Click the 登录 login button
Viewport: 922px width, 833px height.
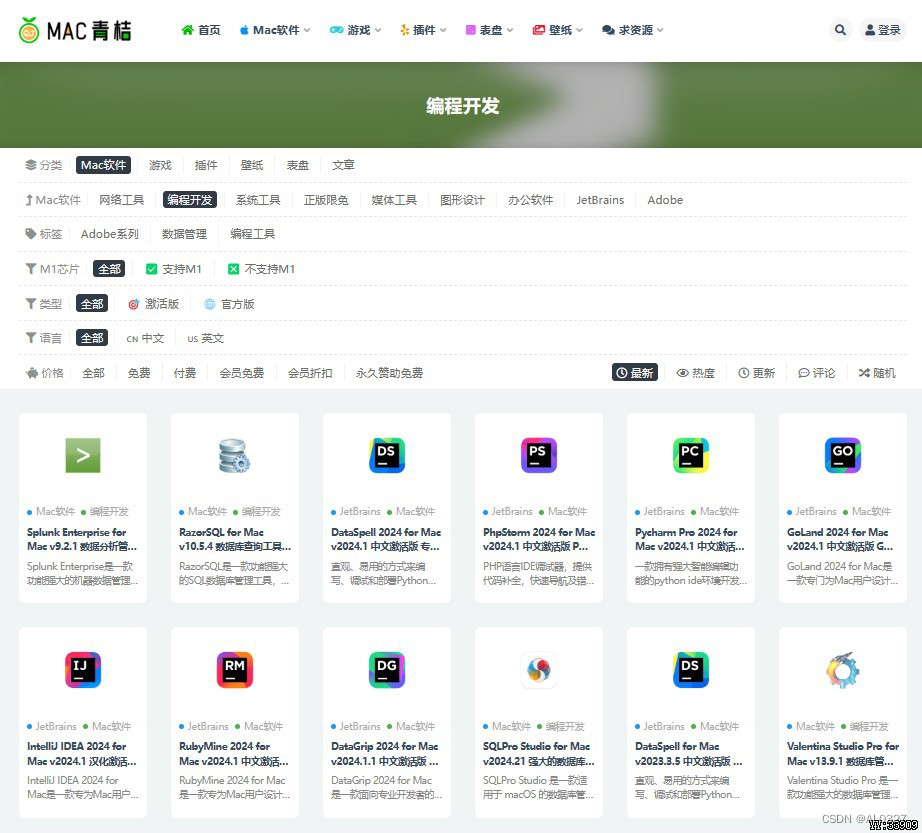coord(884,30)
